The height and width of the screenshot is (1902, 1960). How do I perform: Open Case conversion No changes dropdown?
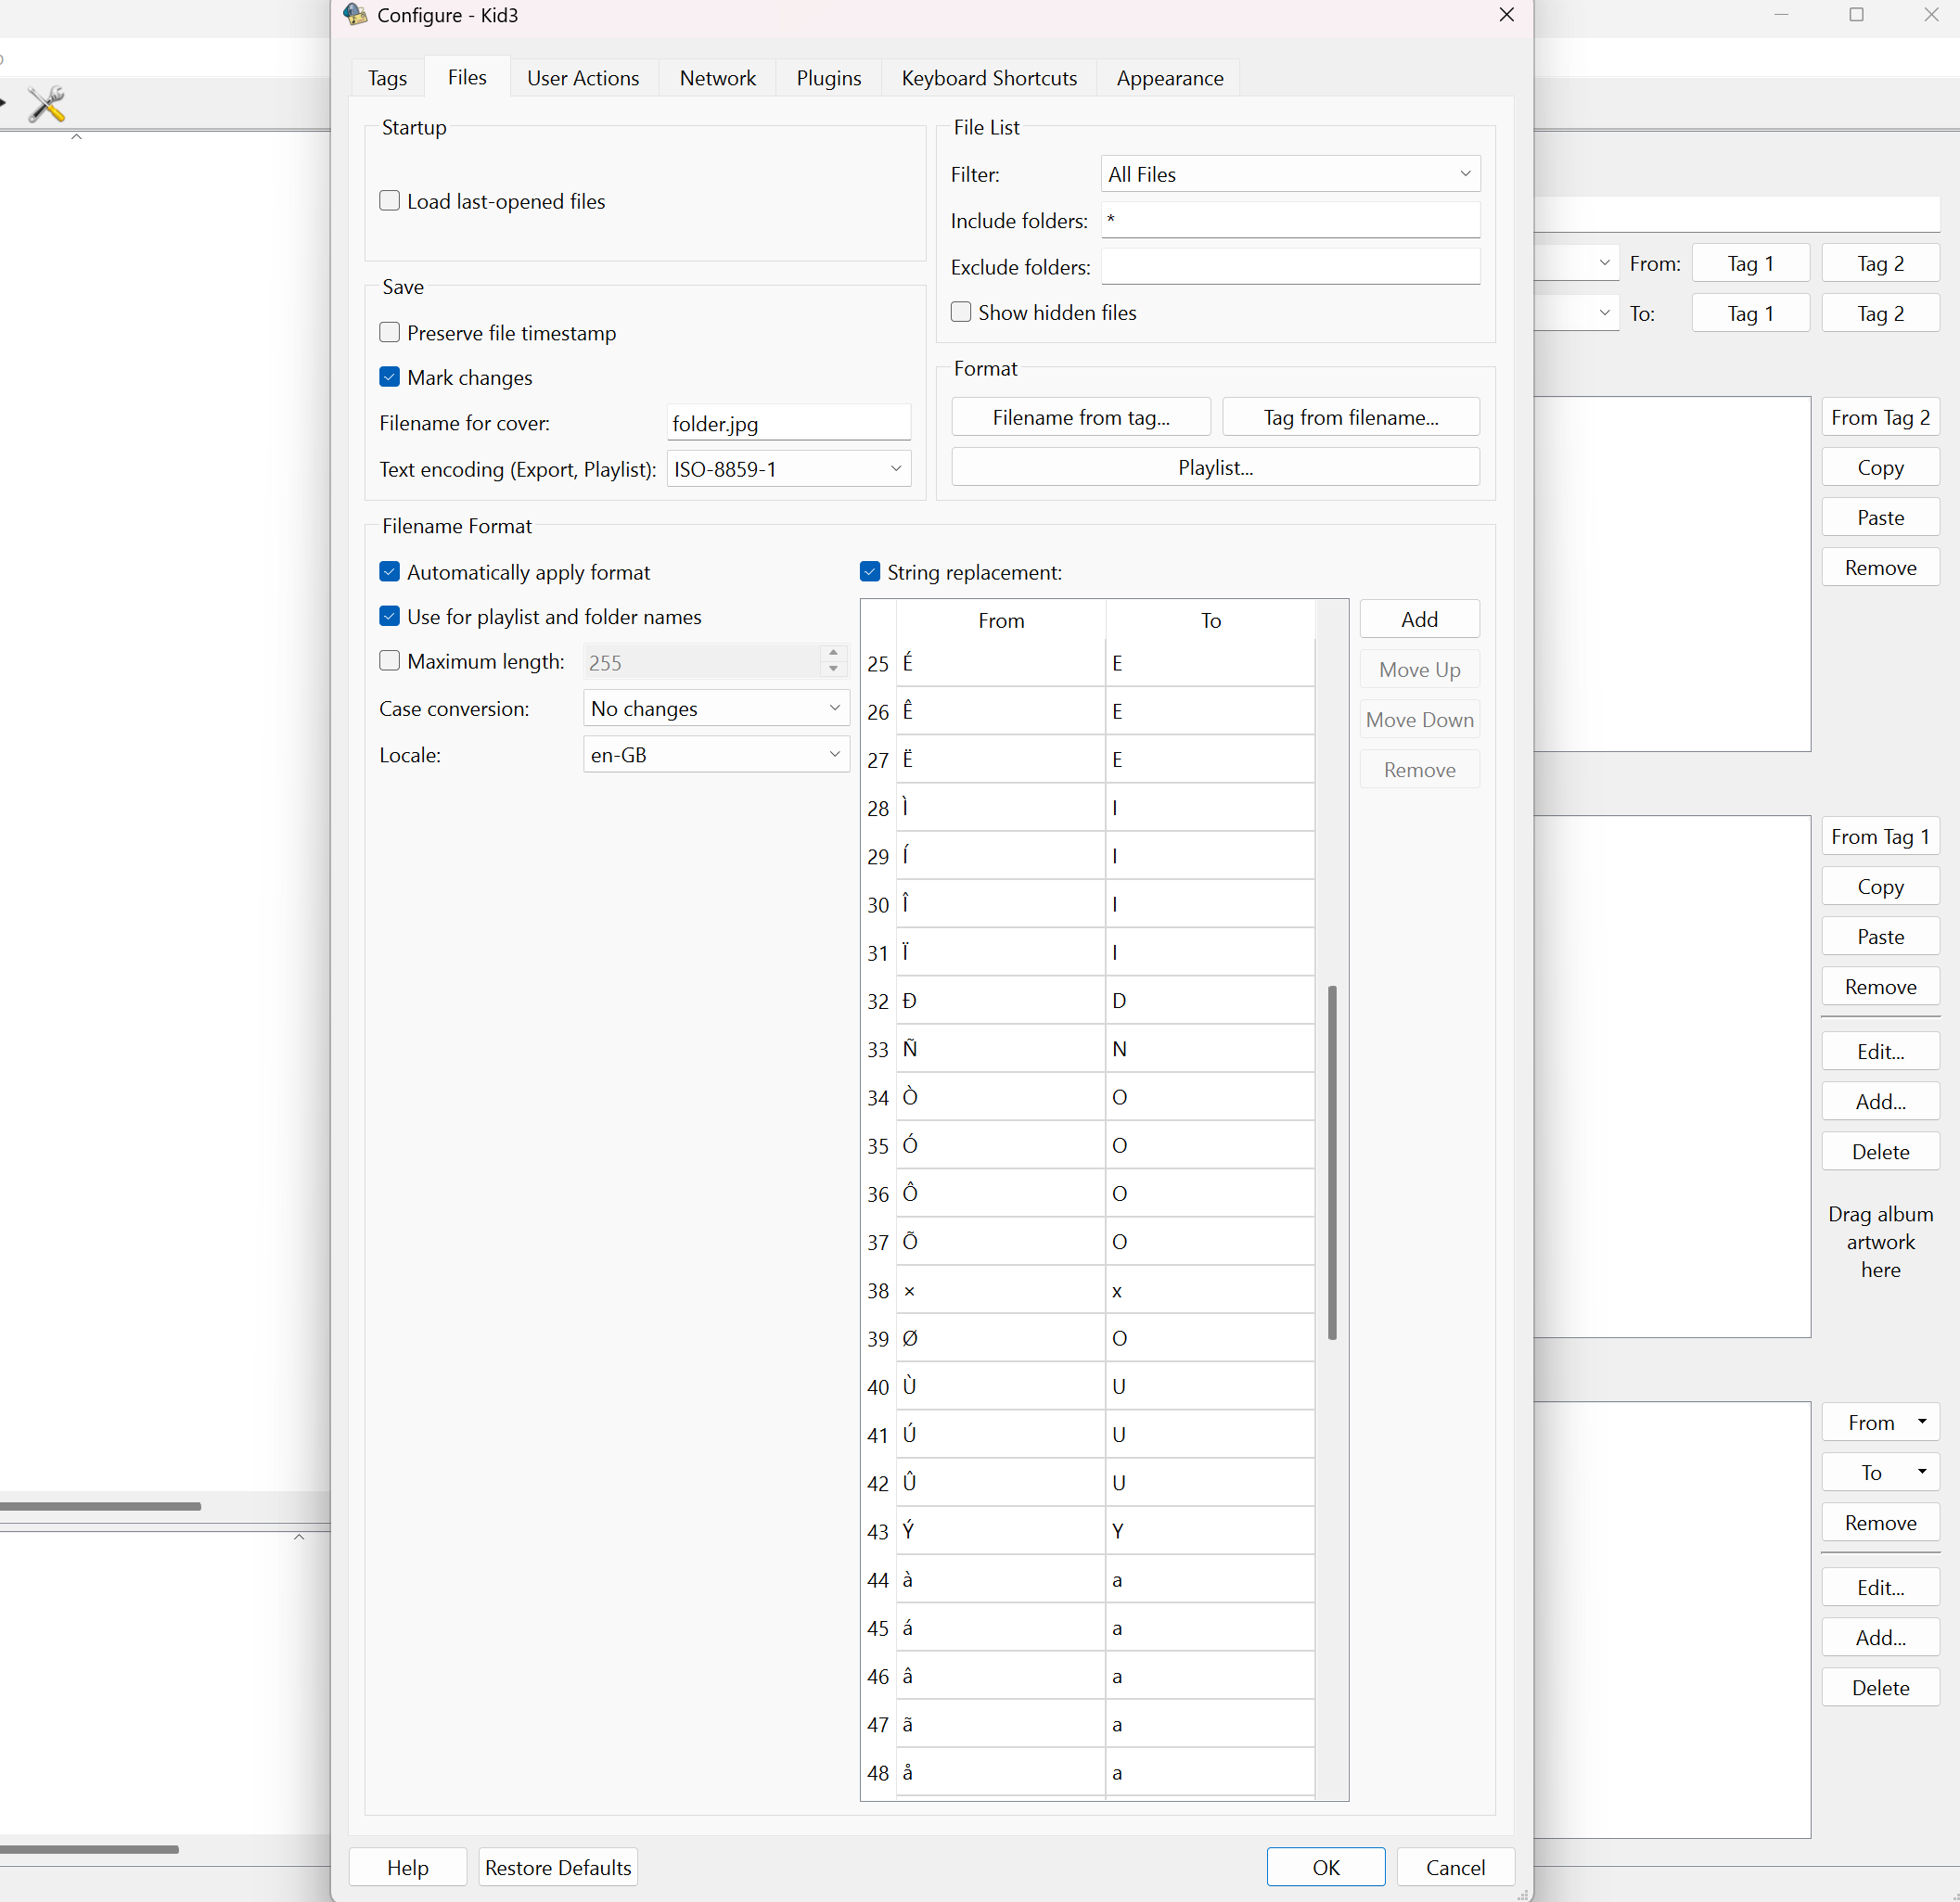(716, 708)
